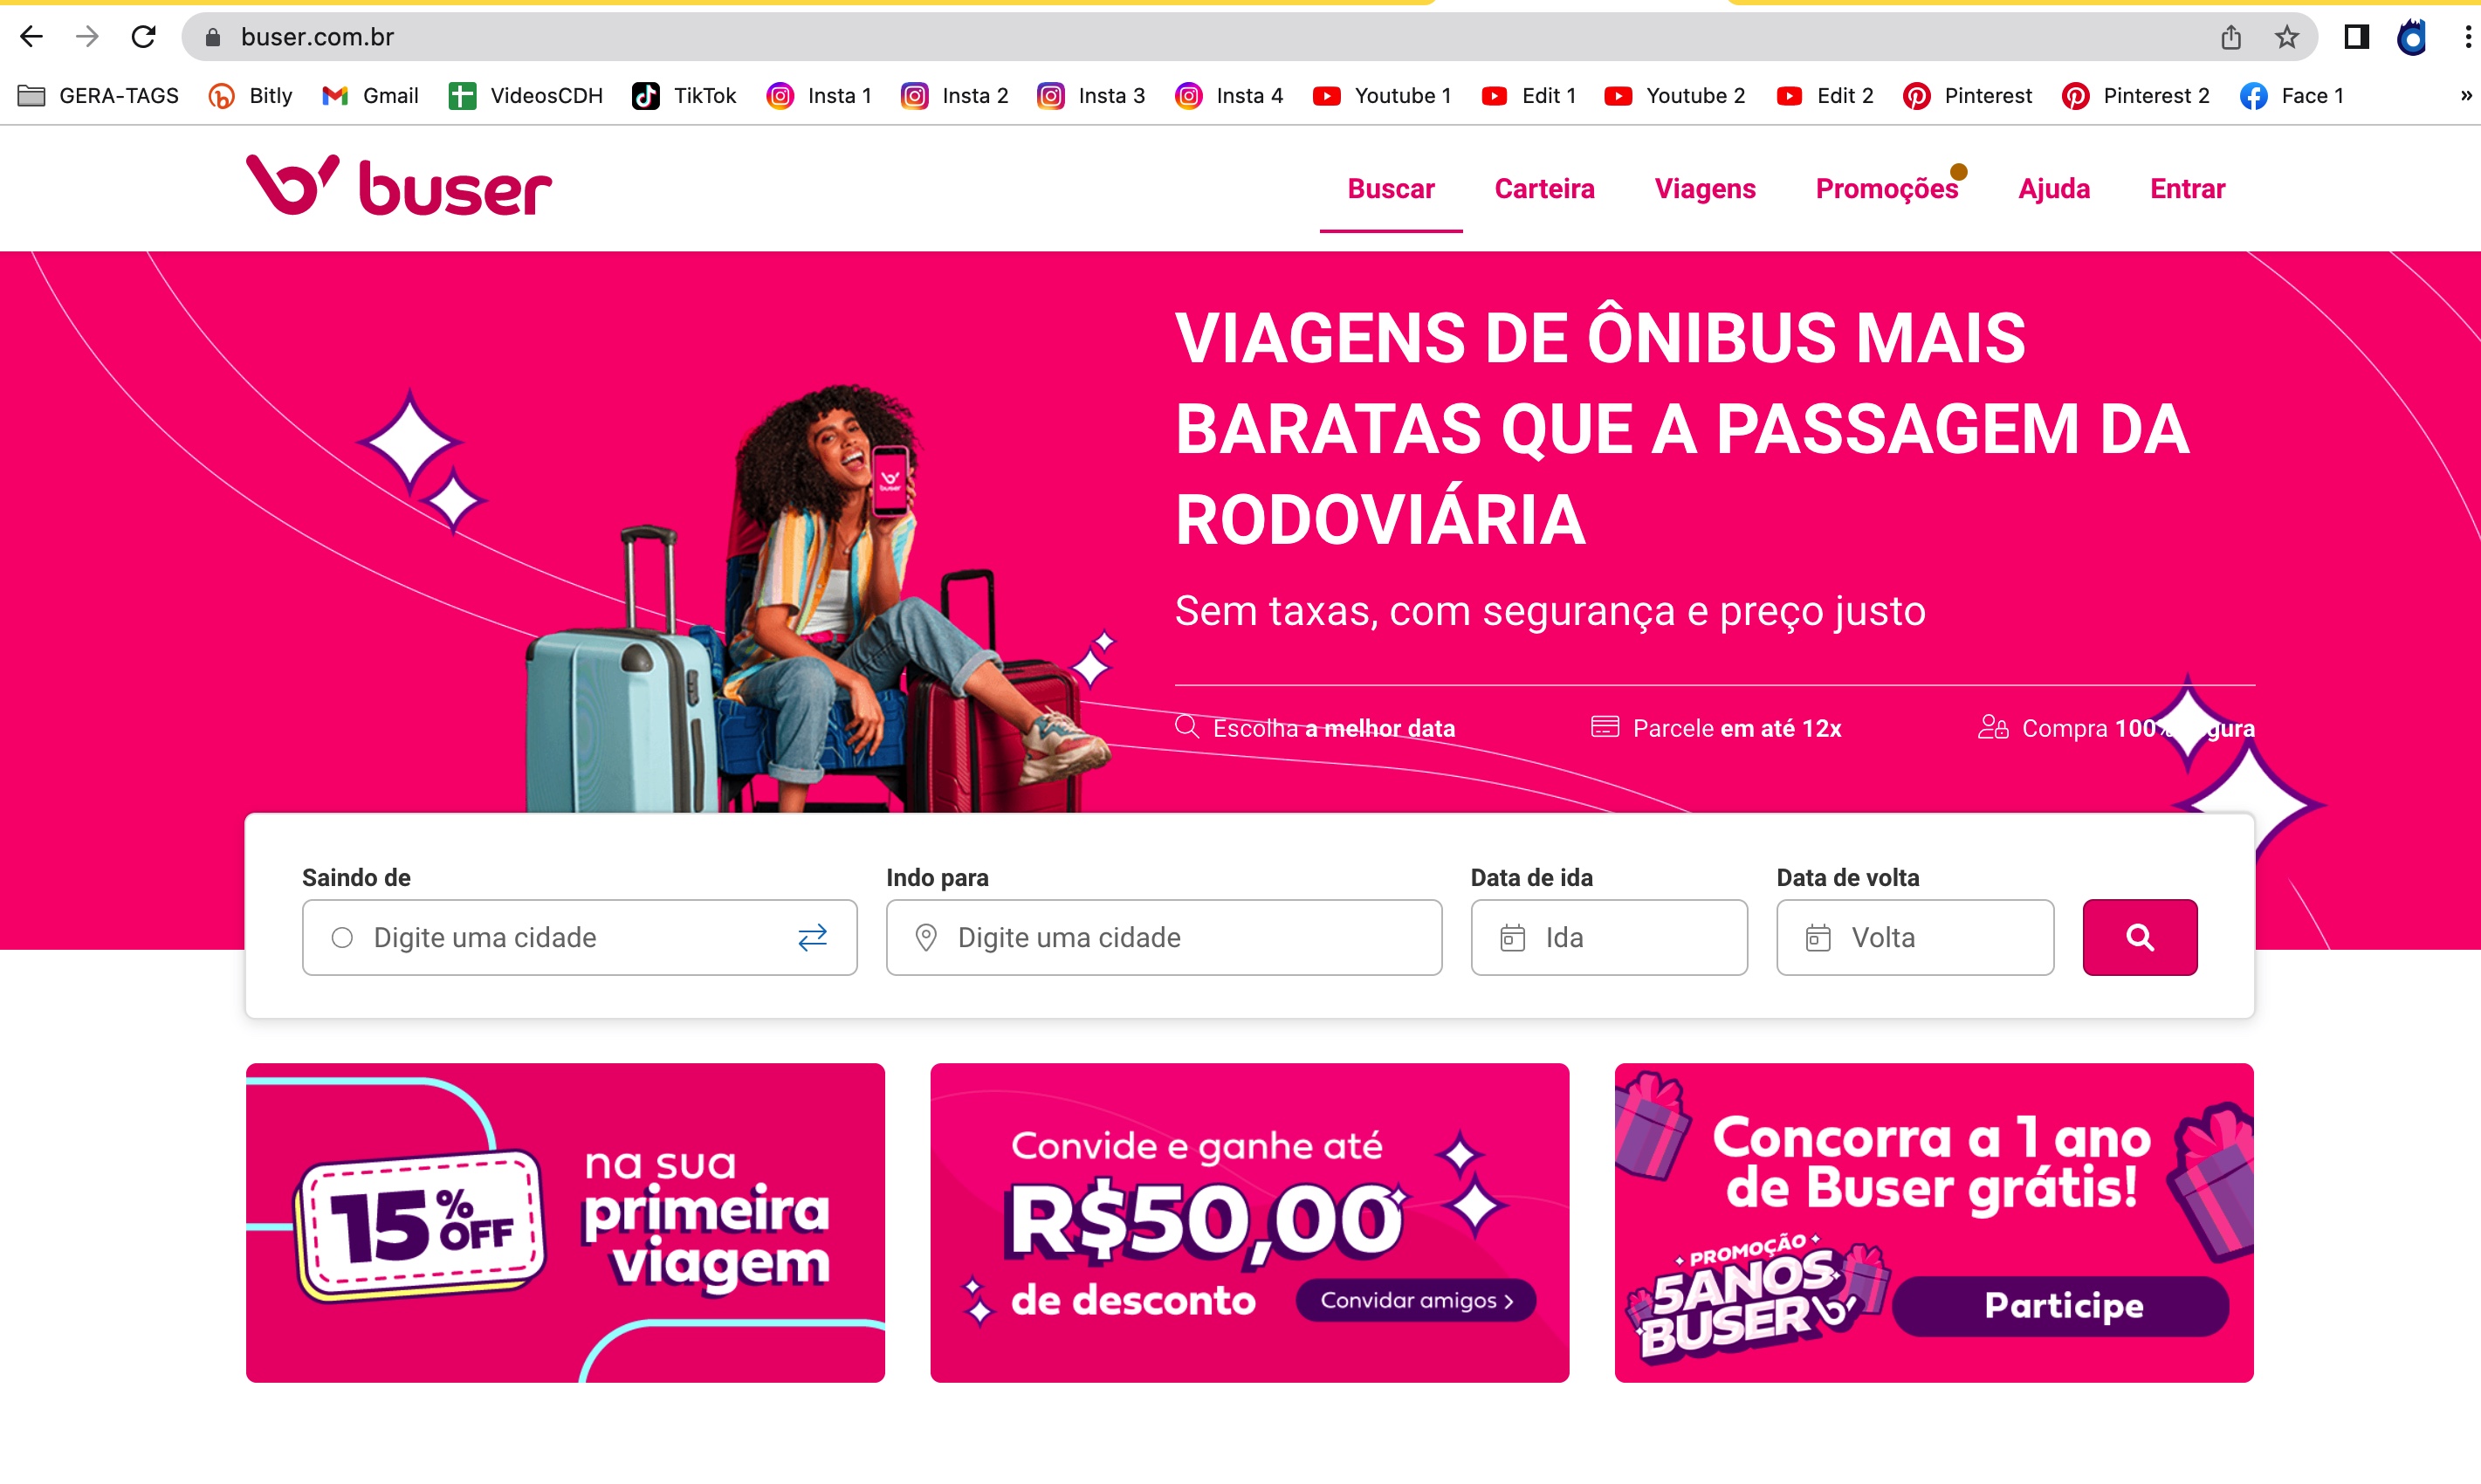The width and height of the screenshot is (2481, 1484).
Task: Go to Promoções menu item
Action: [1886, 188]
